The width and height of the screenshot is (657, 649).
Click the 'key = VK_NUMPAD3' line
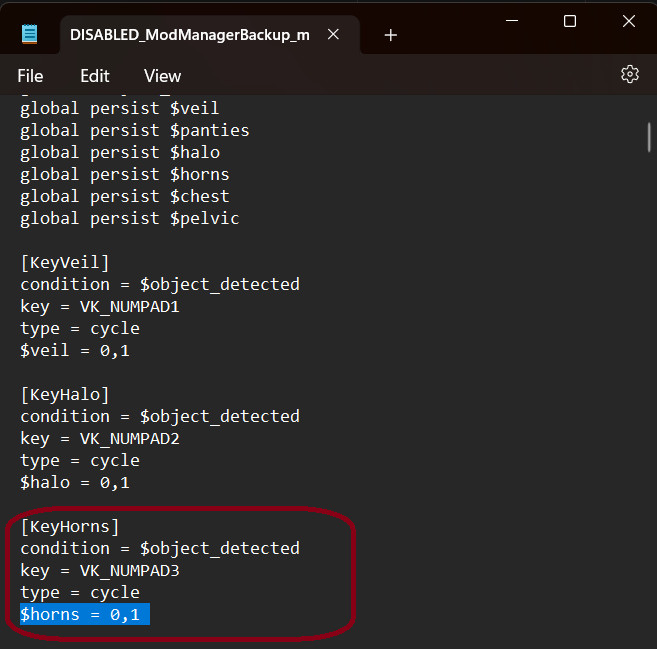point(100,571)
